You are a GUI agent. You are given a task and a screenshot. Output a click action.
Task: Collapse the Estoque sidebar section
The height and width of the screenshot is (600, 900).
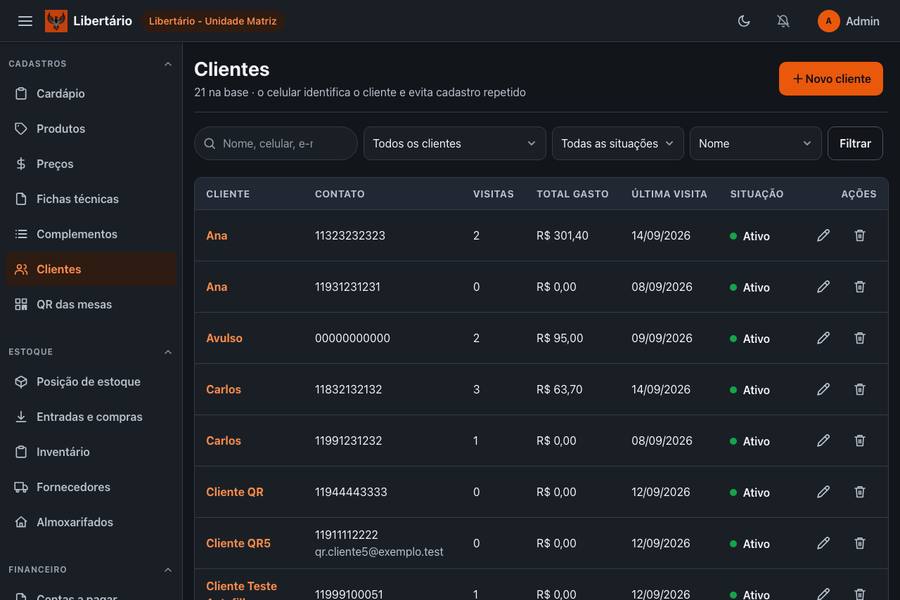(168, 352)
